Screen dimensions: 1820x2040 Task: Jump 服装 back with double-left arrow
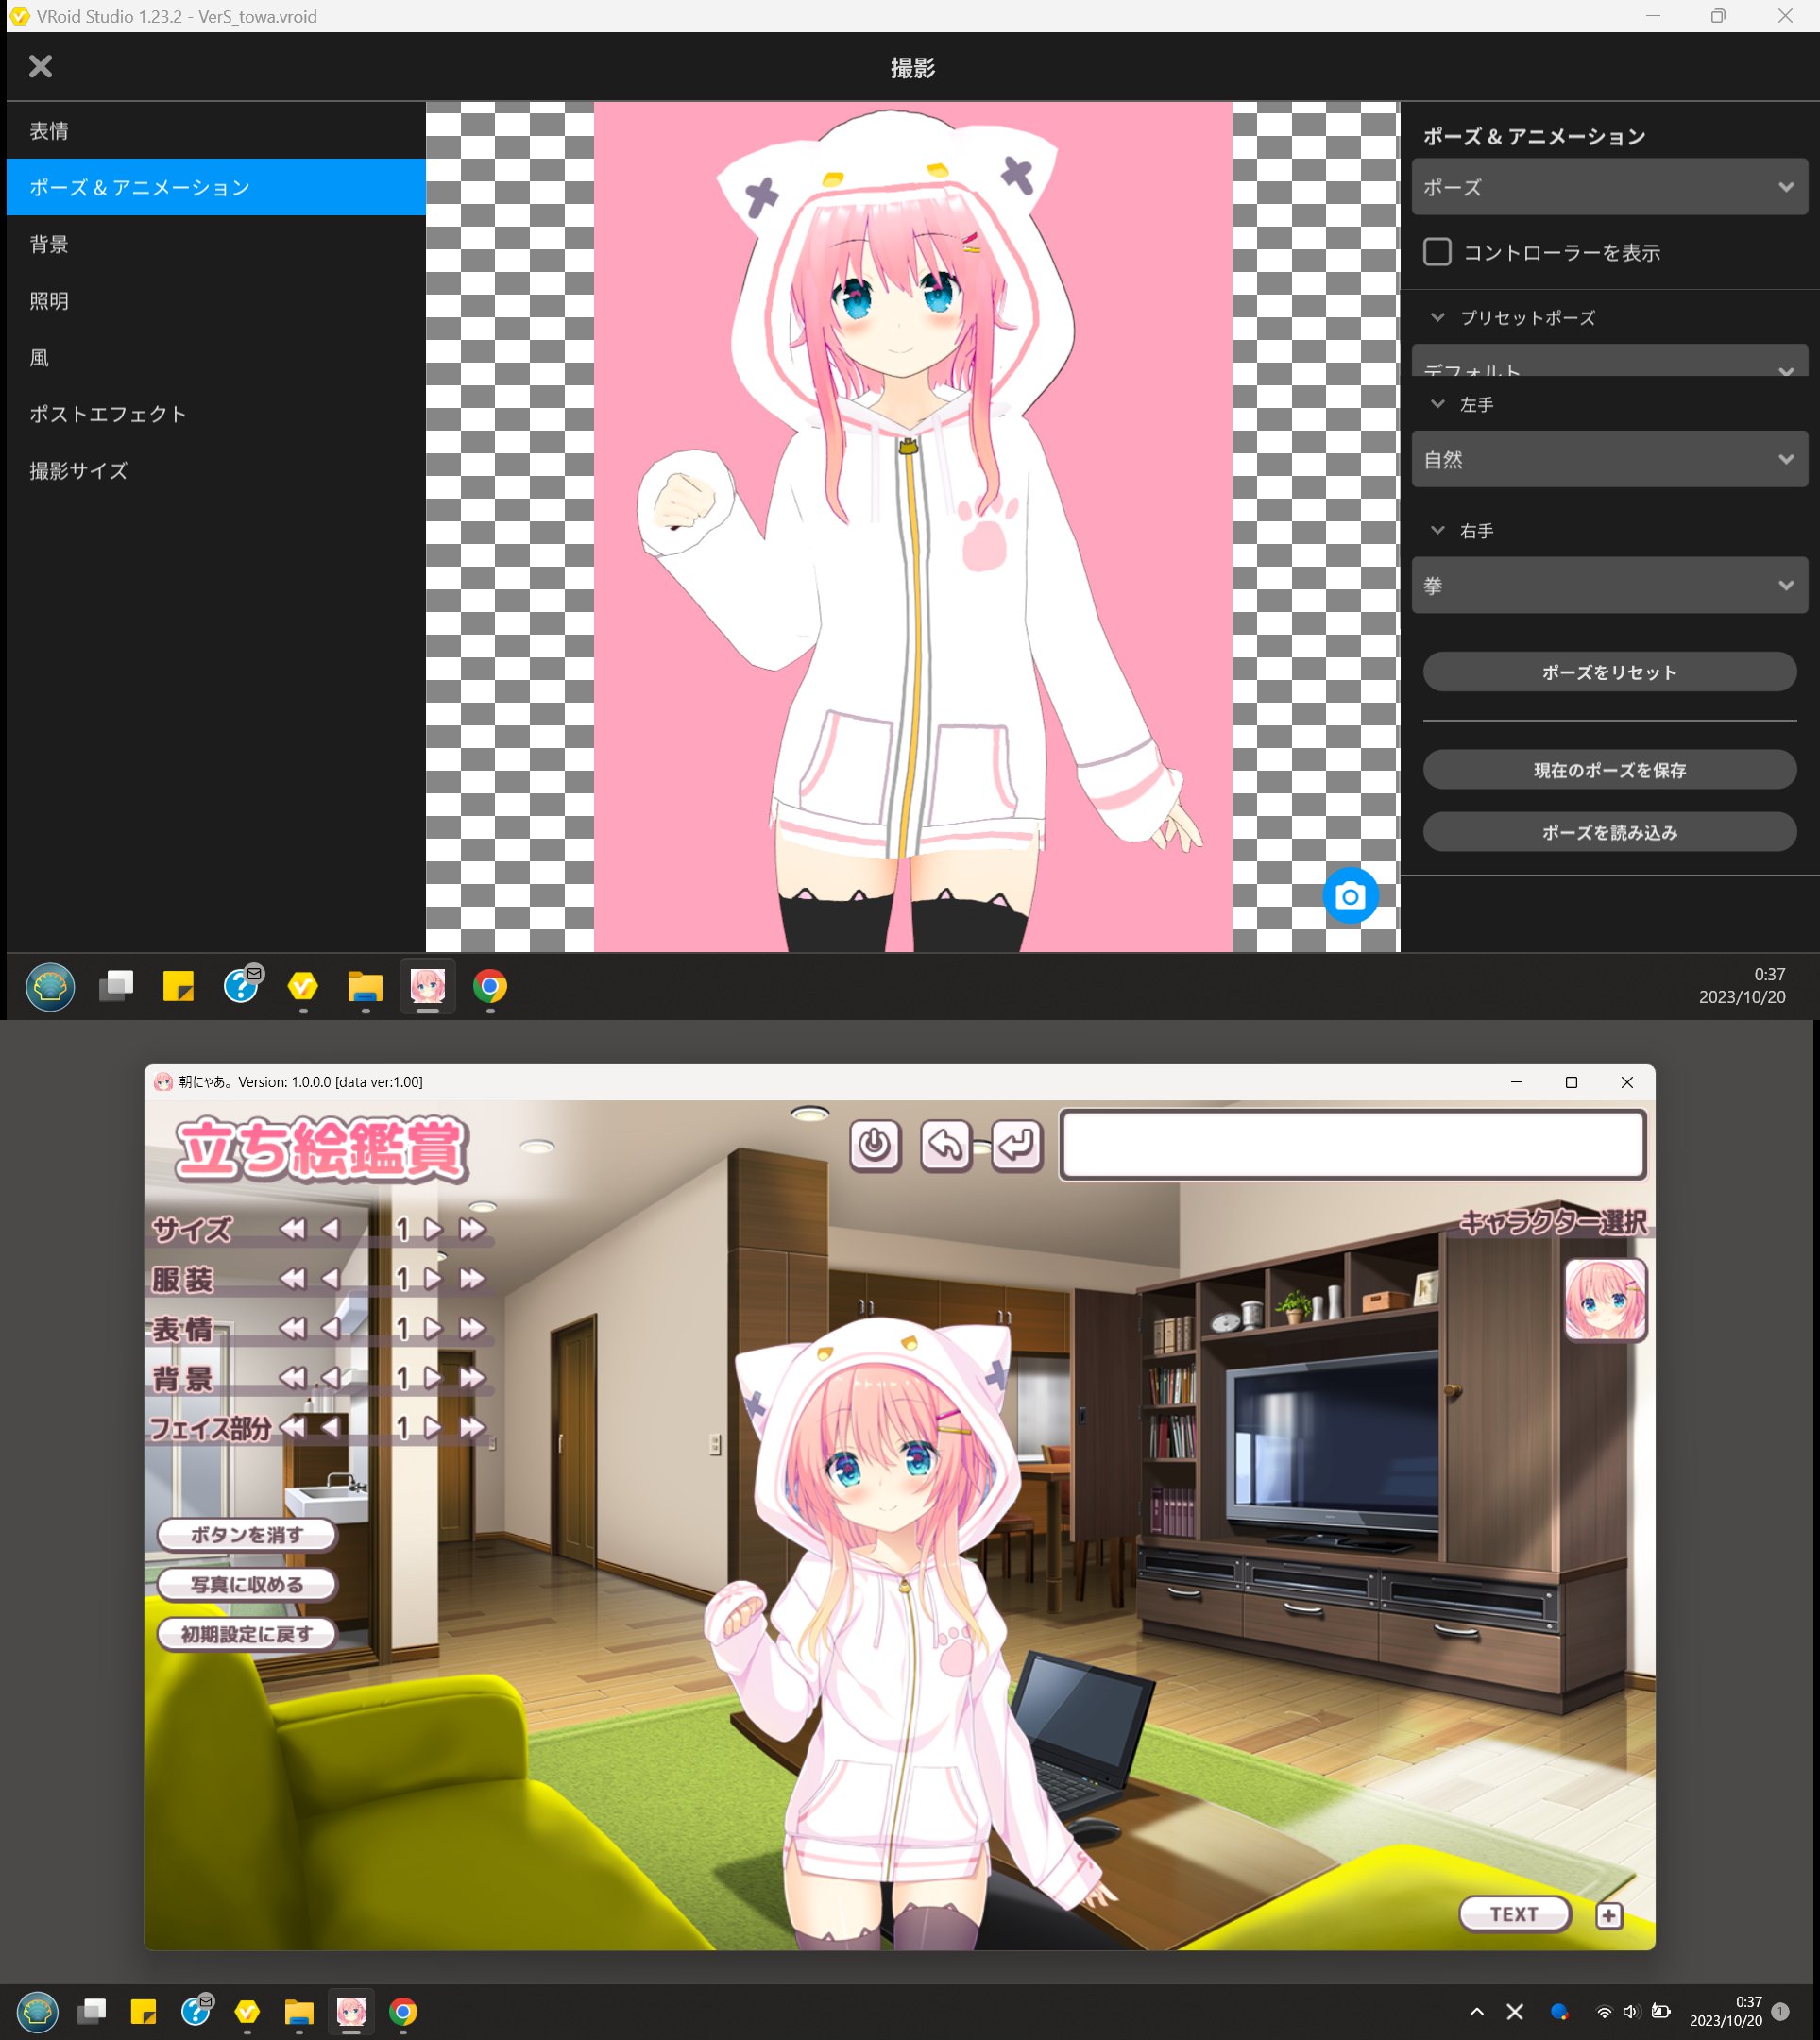[x=292, y=1278]
